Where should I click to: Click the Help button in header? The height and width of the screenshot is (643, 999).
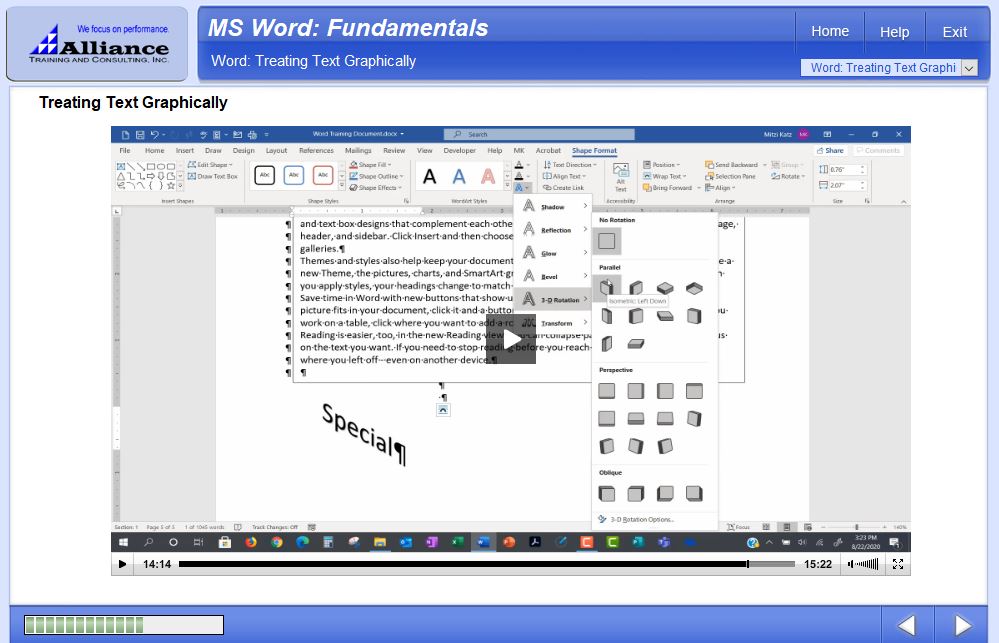click(x=894, y=32)
